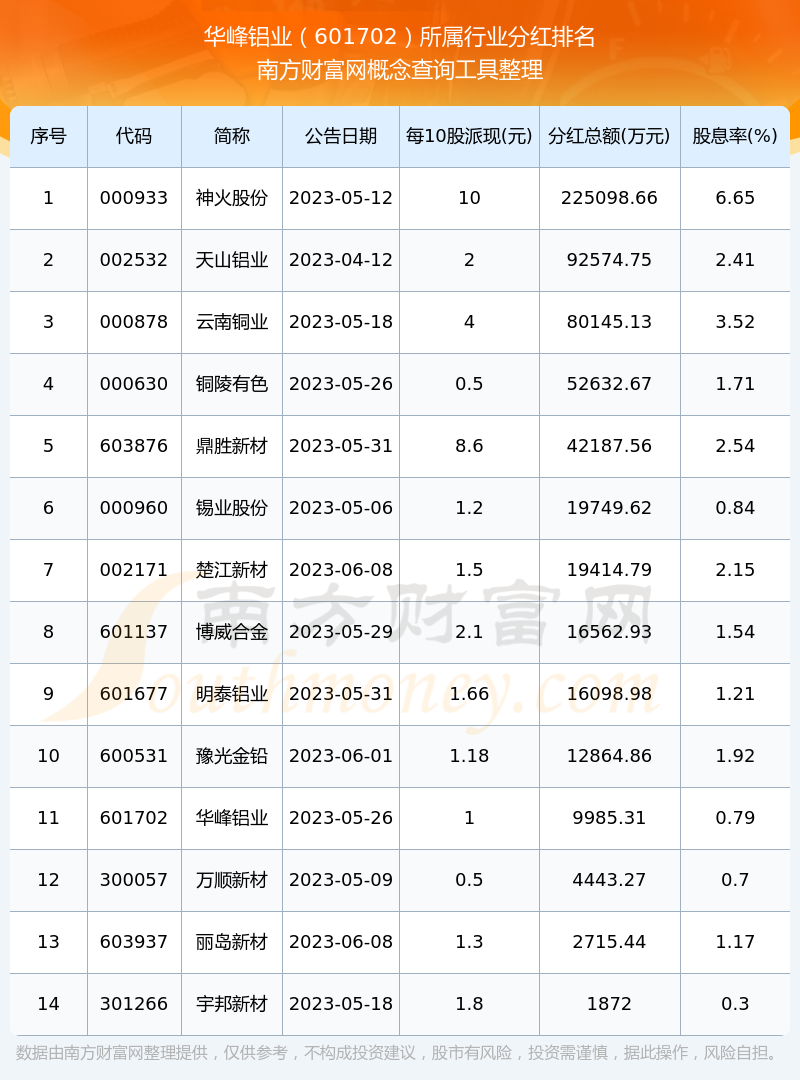Click the 序号 column header
The image size is (800, 1080).
[48, 136]
